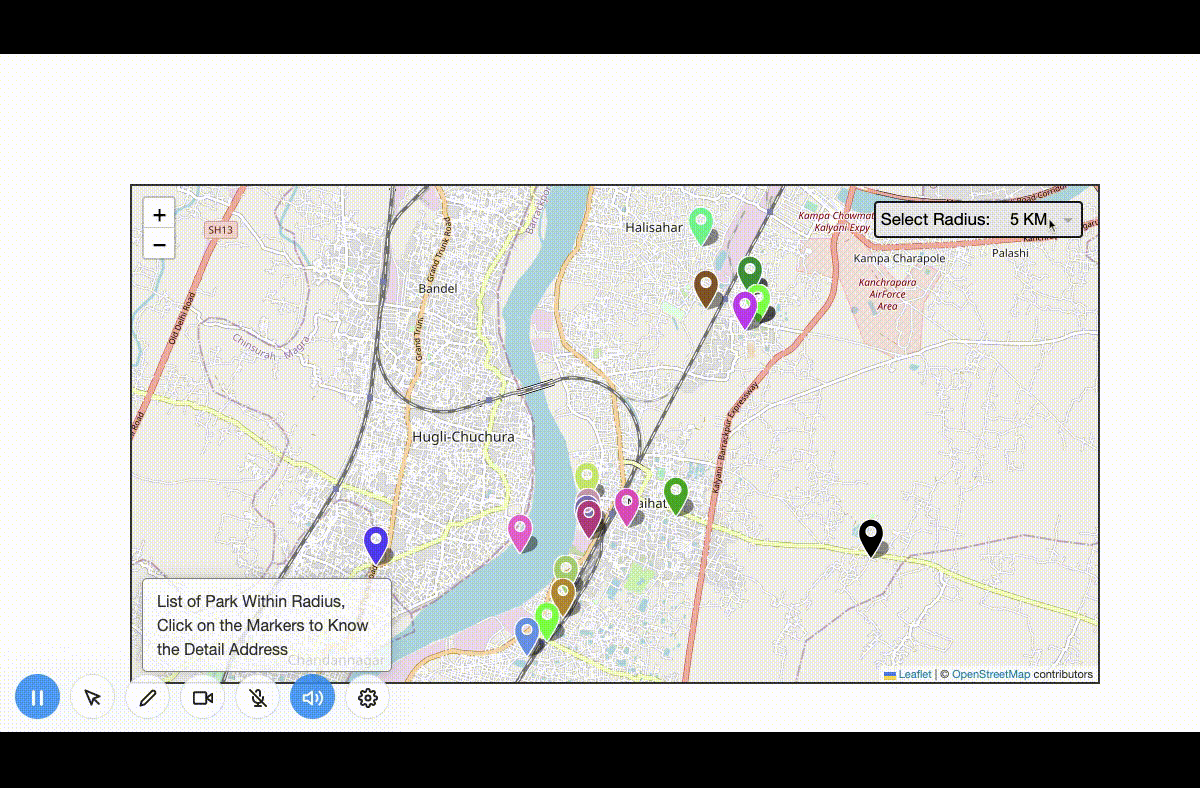Click the black marker east of Naihati
1200x788 pixels.
point(871,537)
